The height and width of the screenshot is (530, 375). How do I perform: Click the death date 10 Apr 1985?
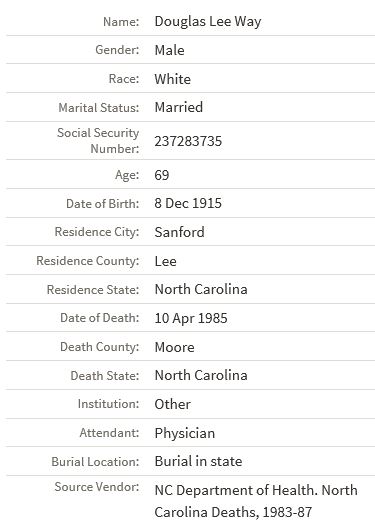(x=191, y=318)
